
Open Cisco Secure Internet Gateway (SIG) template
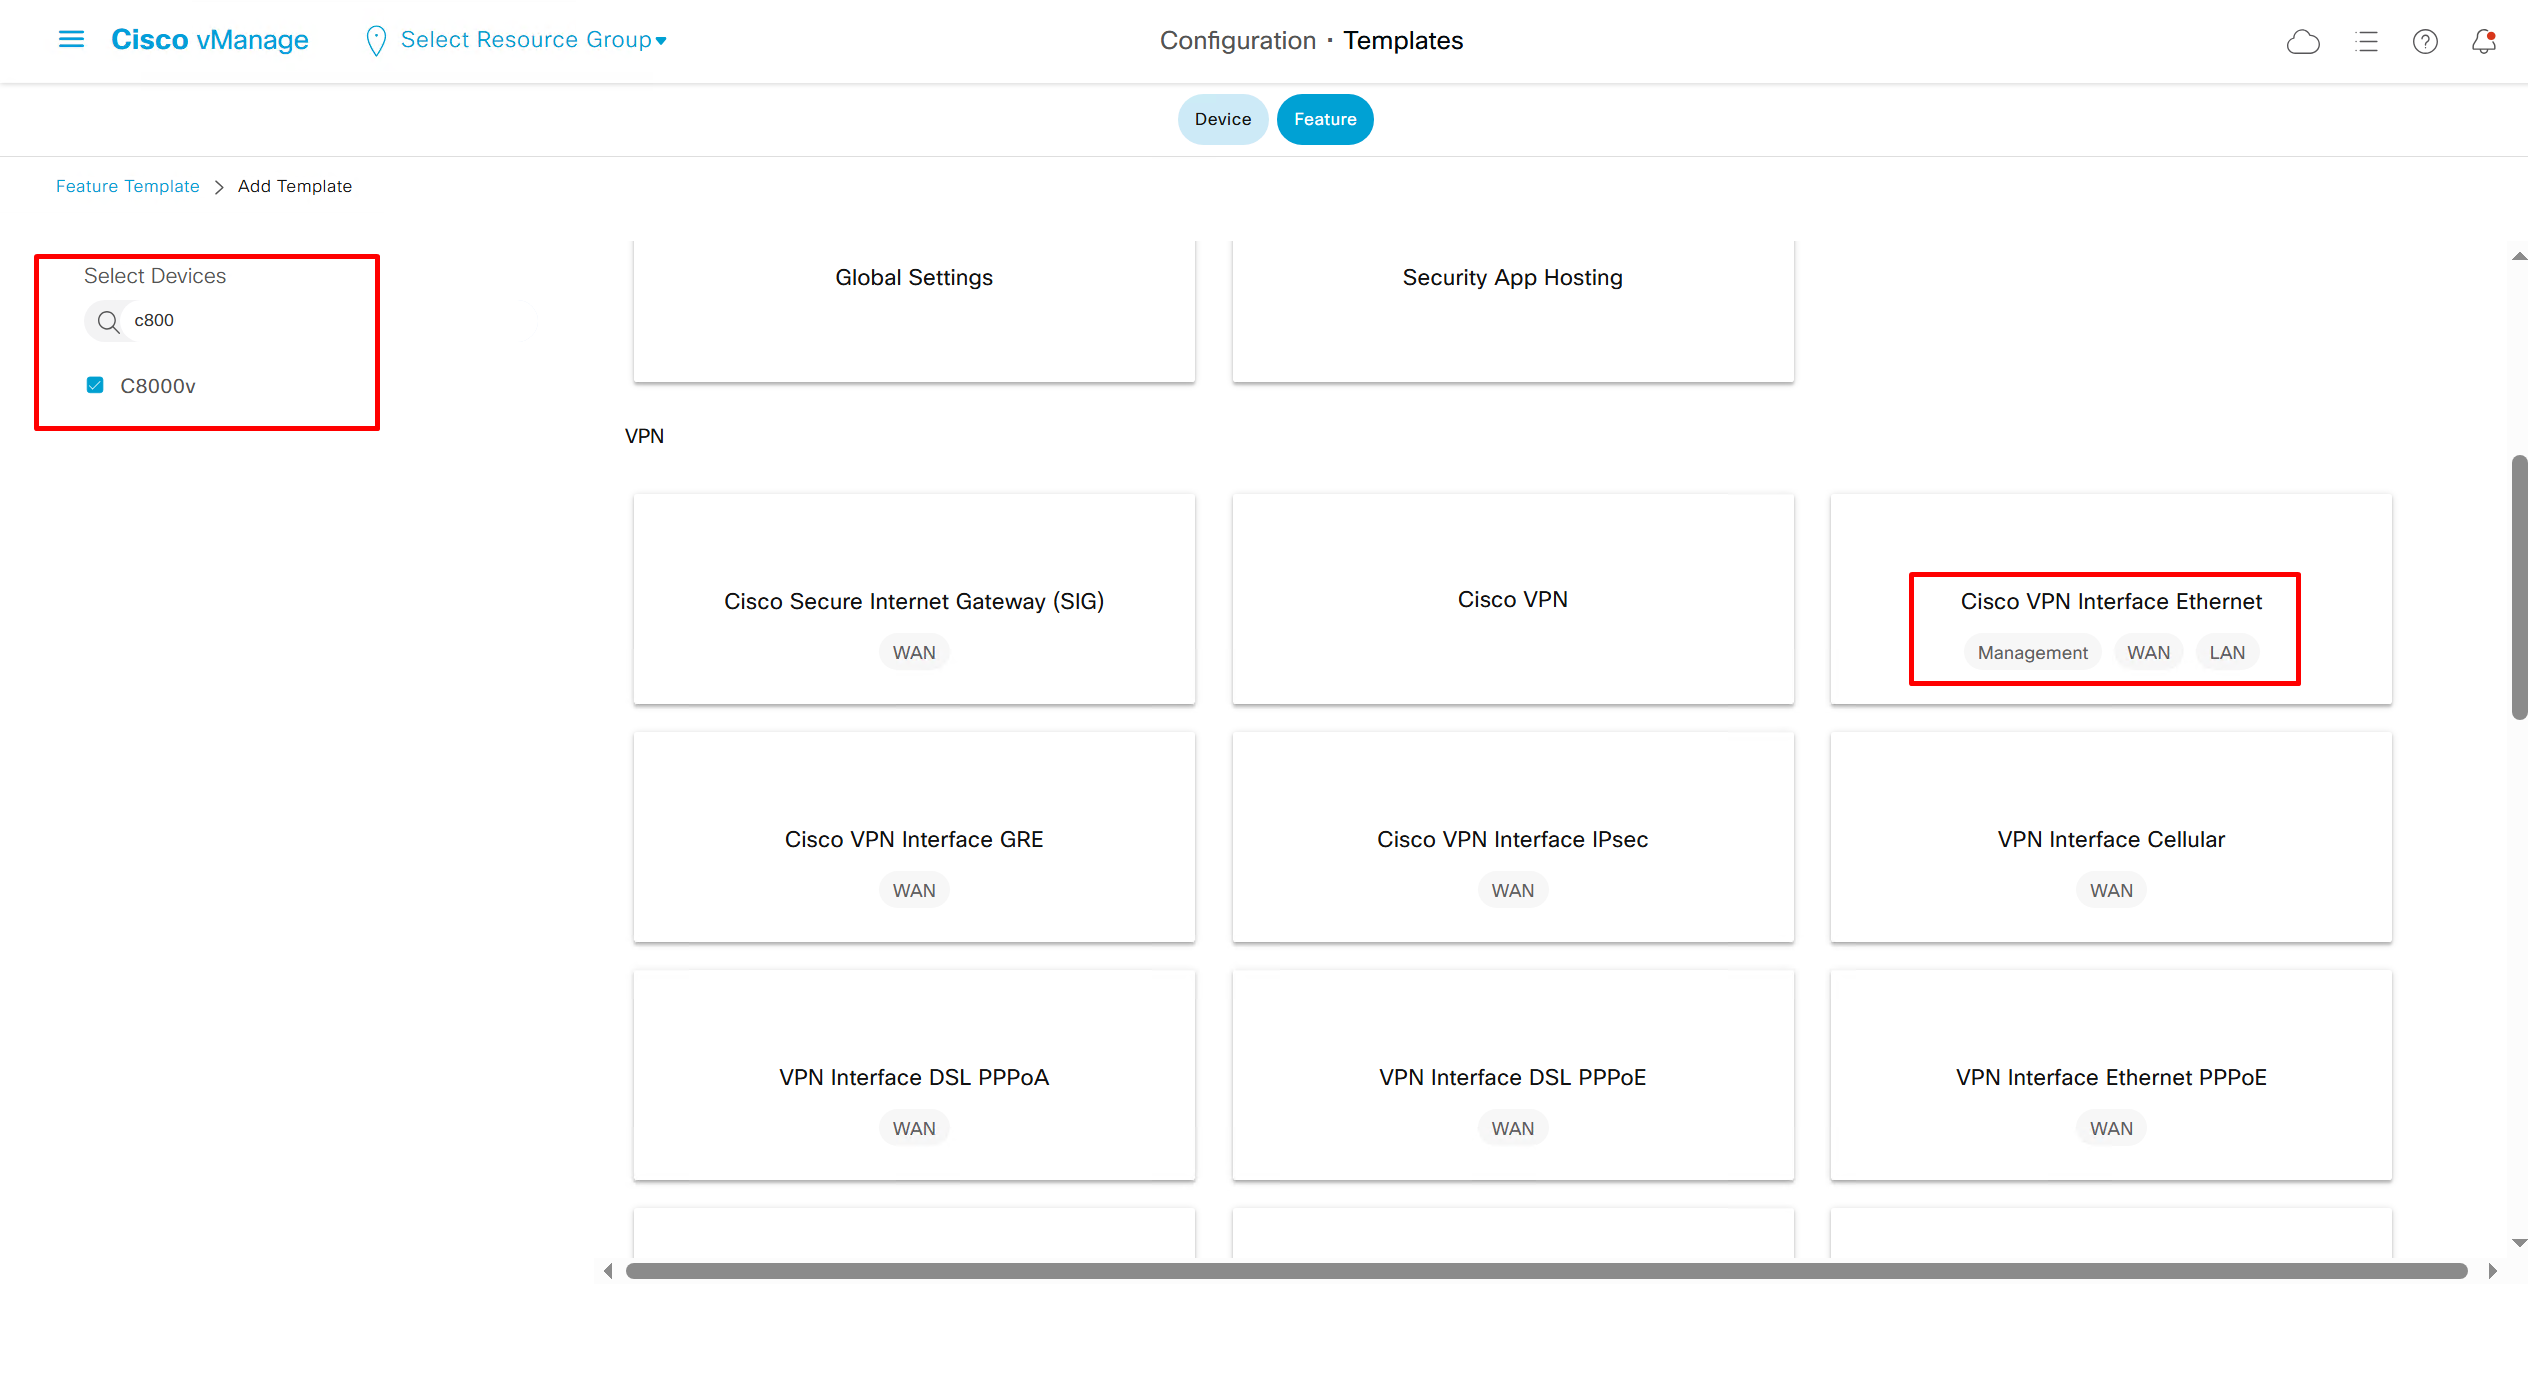[913, 601]
